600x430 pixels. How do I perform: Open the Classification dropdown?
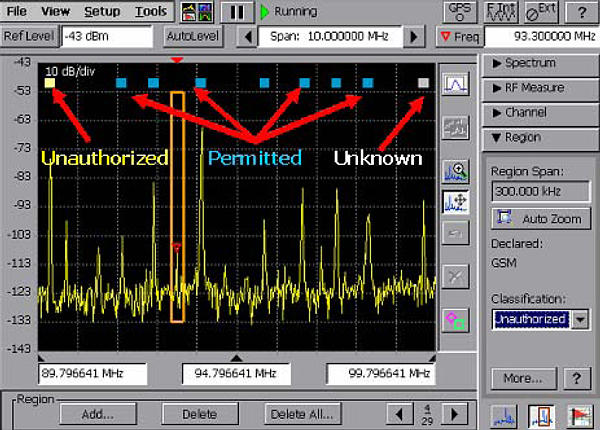(580, 319)
